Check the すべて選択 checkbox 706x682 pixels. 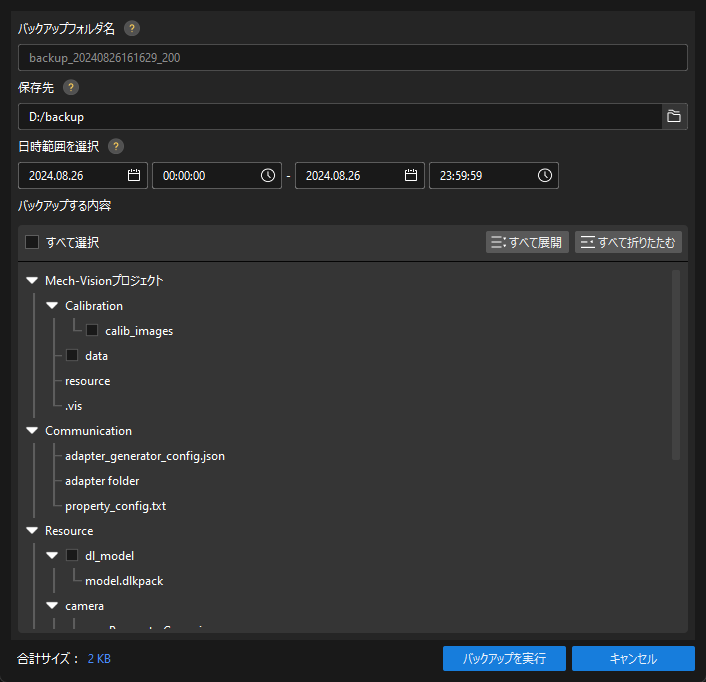coord(32,242)
